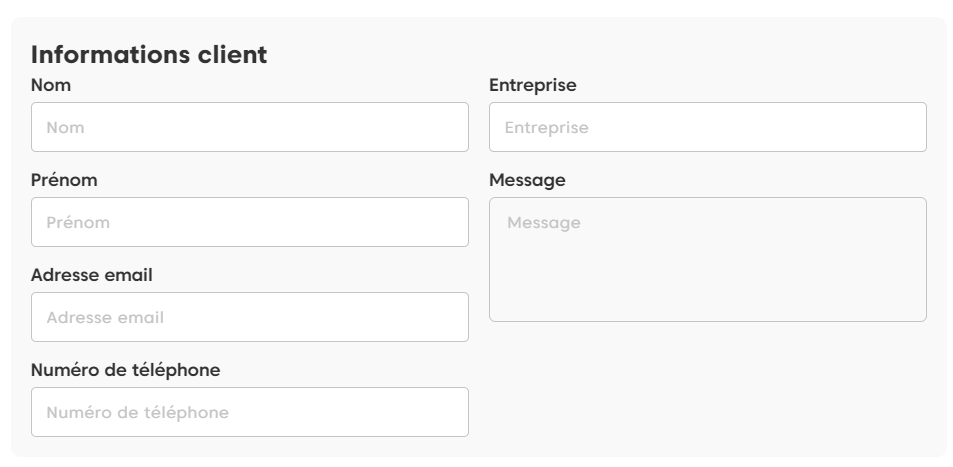Click the Numéro de téléphone field

pos(250,412)
